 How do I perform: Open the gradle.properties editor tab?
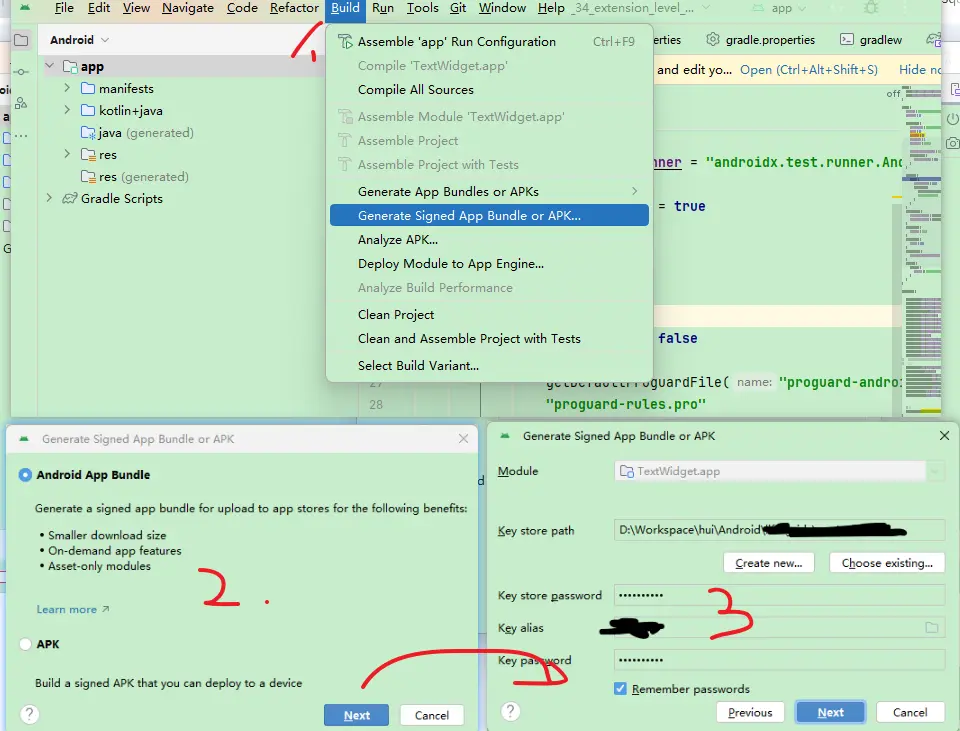(x=760, y=40)
